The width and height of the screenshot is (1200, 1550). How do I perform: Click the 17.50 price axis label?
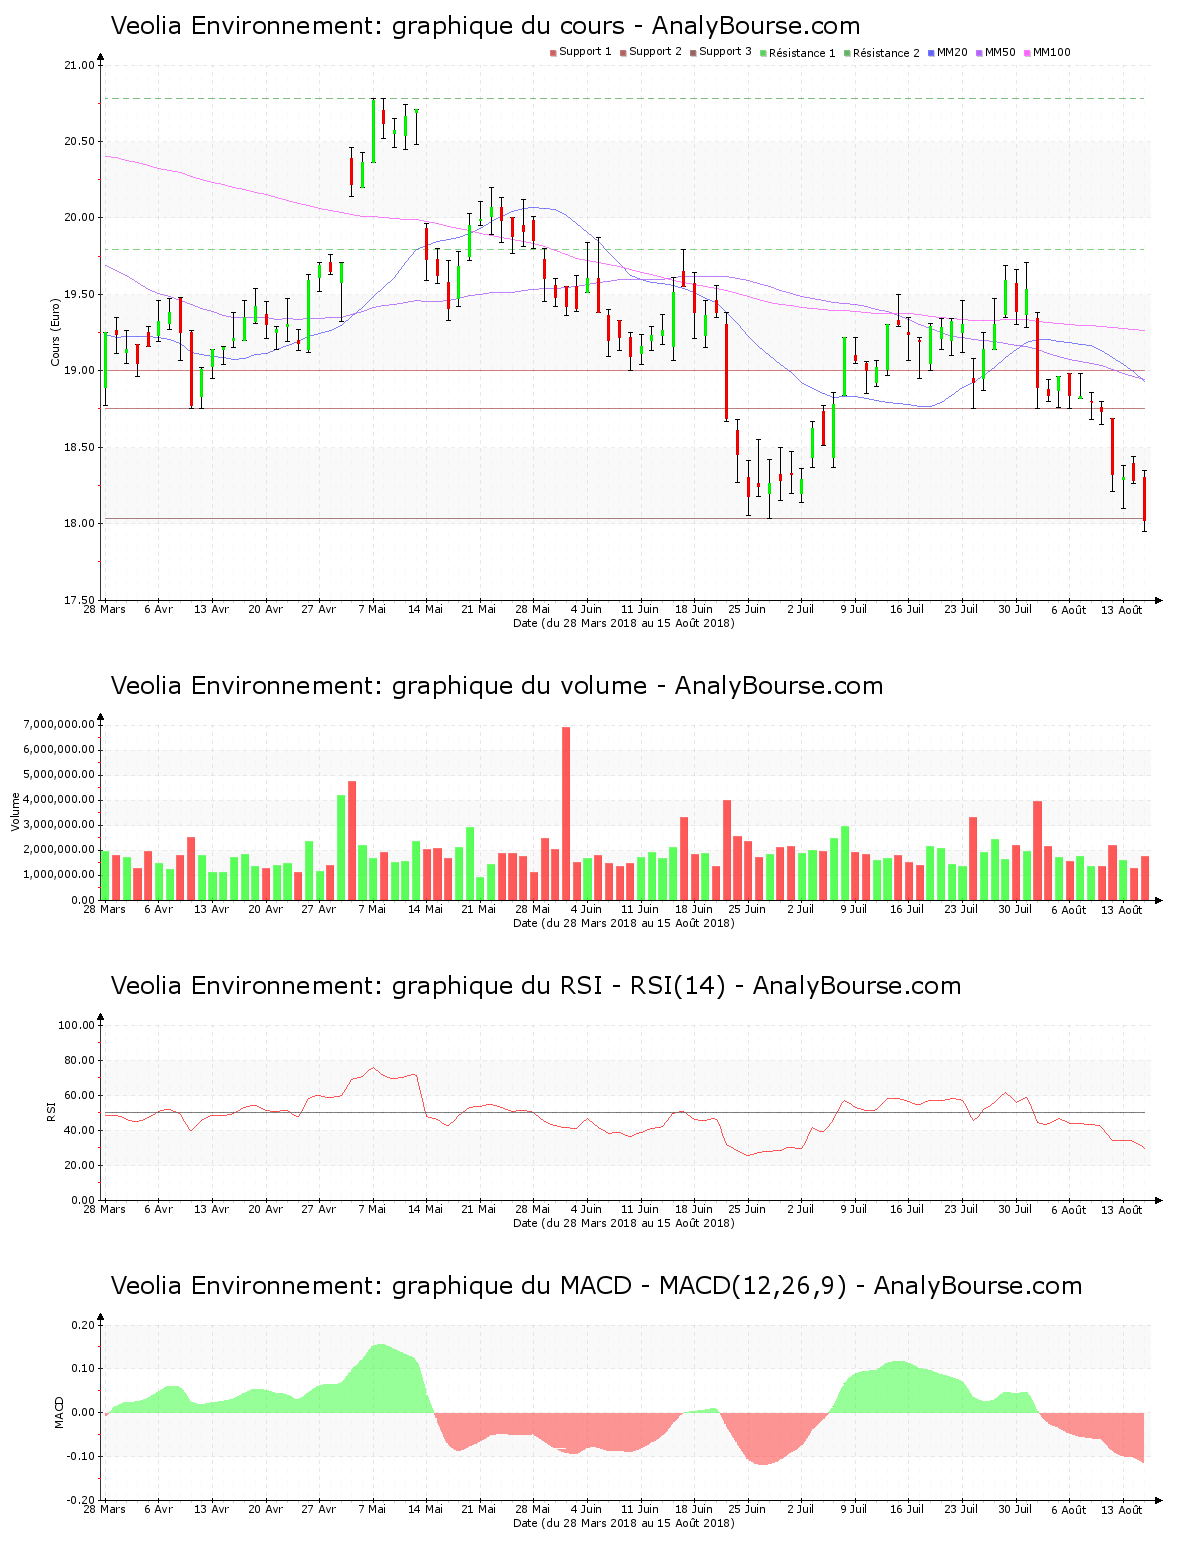coord(79,600)
